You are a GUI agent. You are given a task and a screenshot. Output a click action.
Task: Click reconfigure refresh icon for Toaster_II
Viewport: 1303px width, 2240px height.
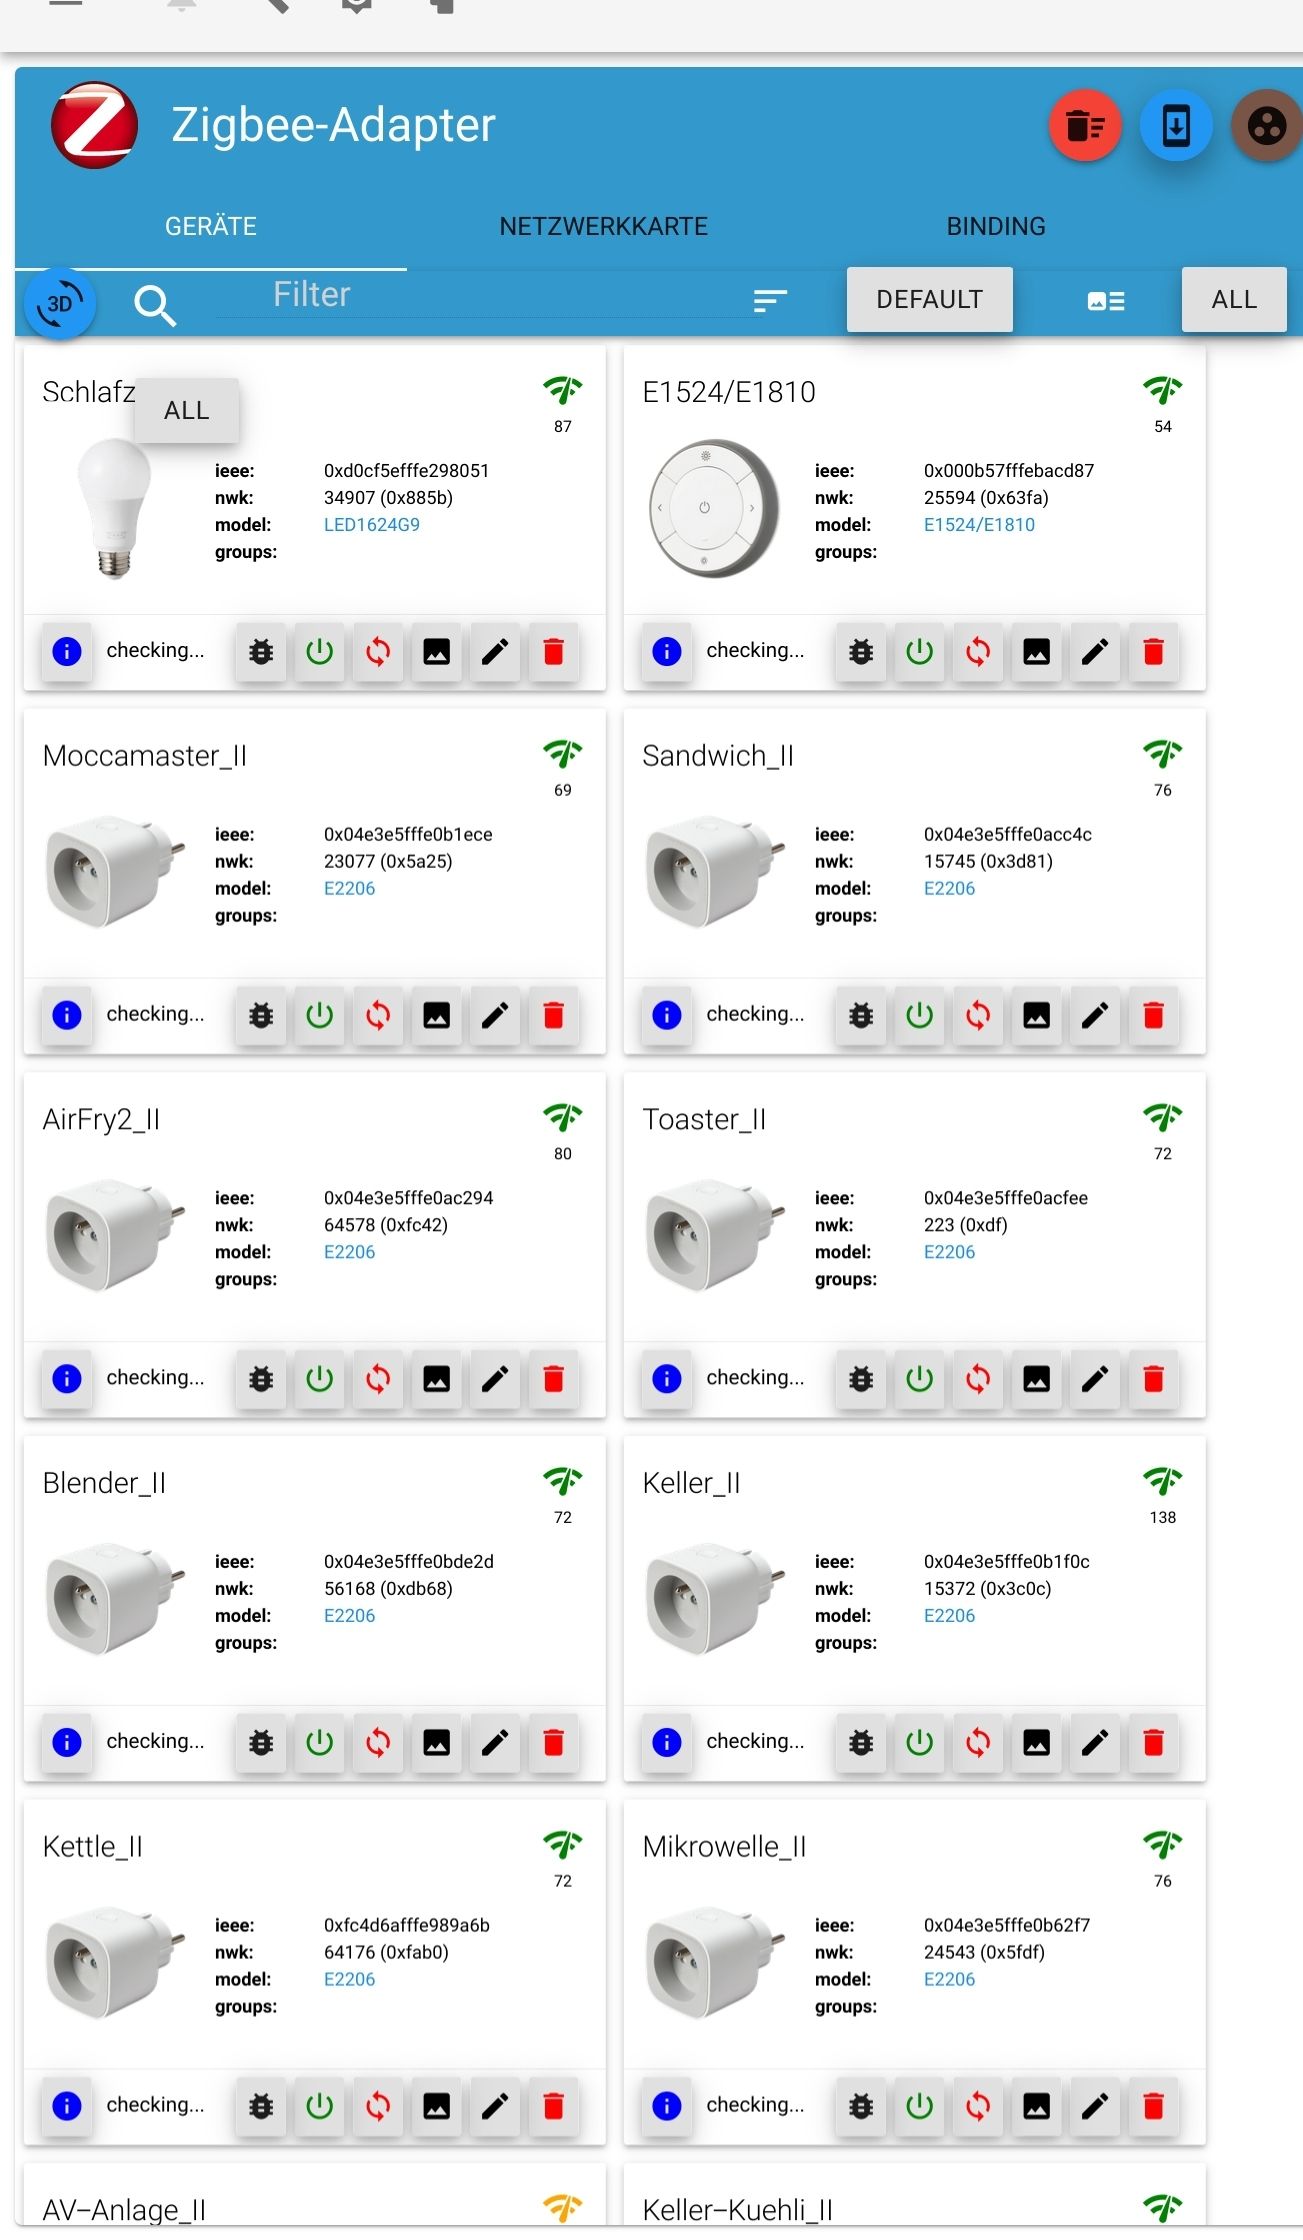978,1379
